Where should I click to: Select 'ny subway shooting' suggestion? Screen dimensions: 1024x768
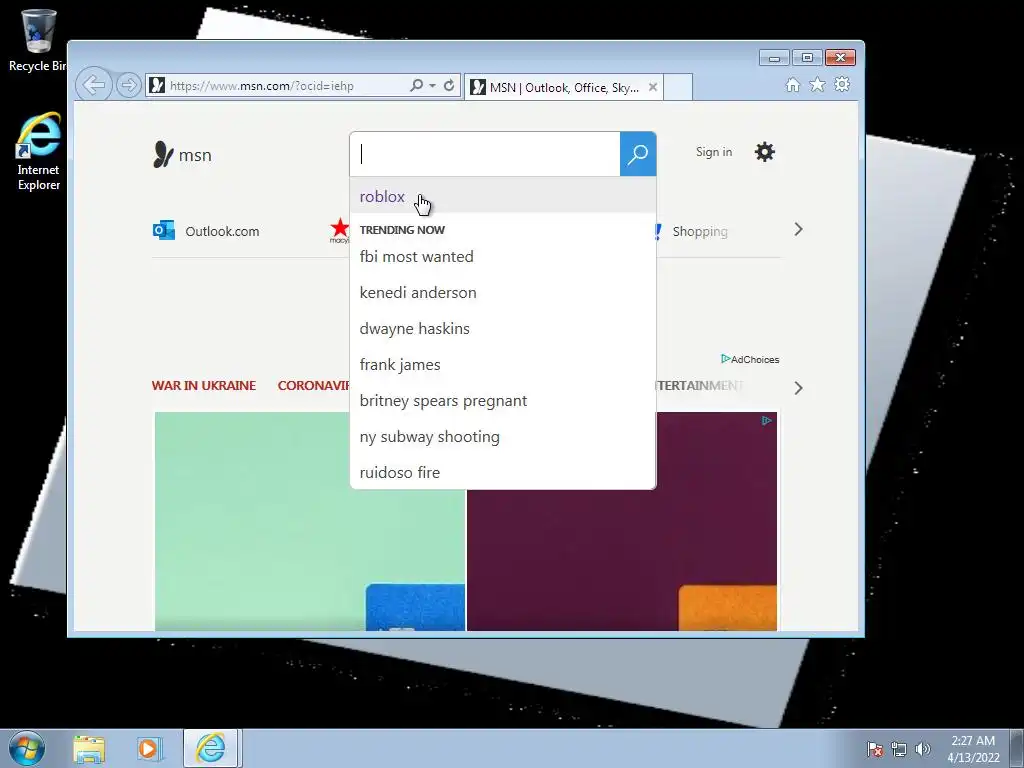pyautogui.click(x=503, y=436)
